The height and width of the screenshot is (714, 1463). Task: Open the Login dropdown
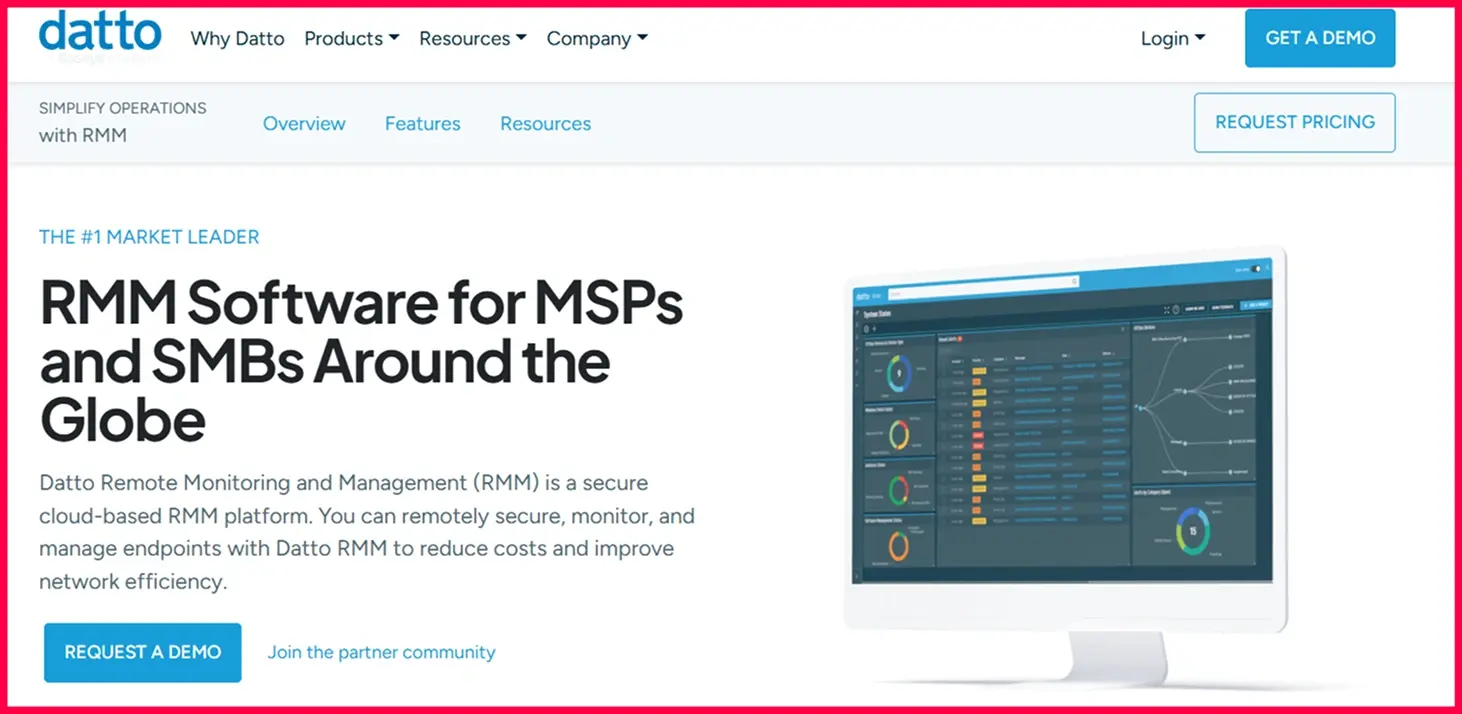click(1173, 39)
